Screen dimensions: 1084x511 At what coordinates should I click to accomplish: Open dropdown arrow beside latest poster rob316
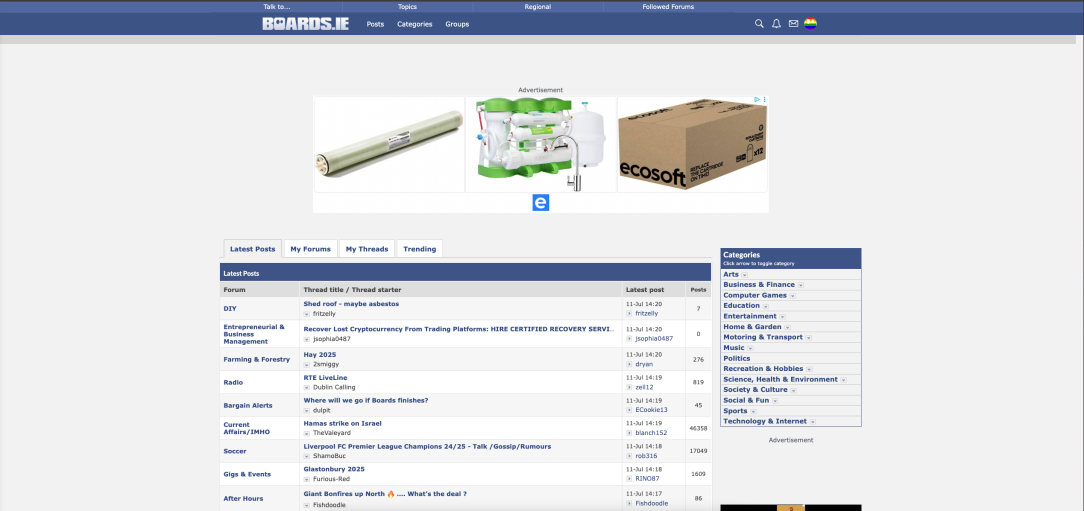pos(629,456)
